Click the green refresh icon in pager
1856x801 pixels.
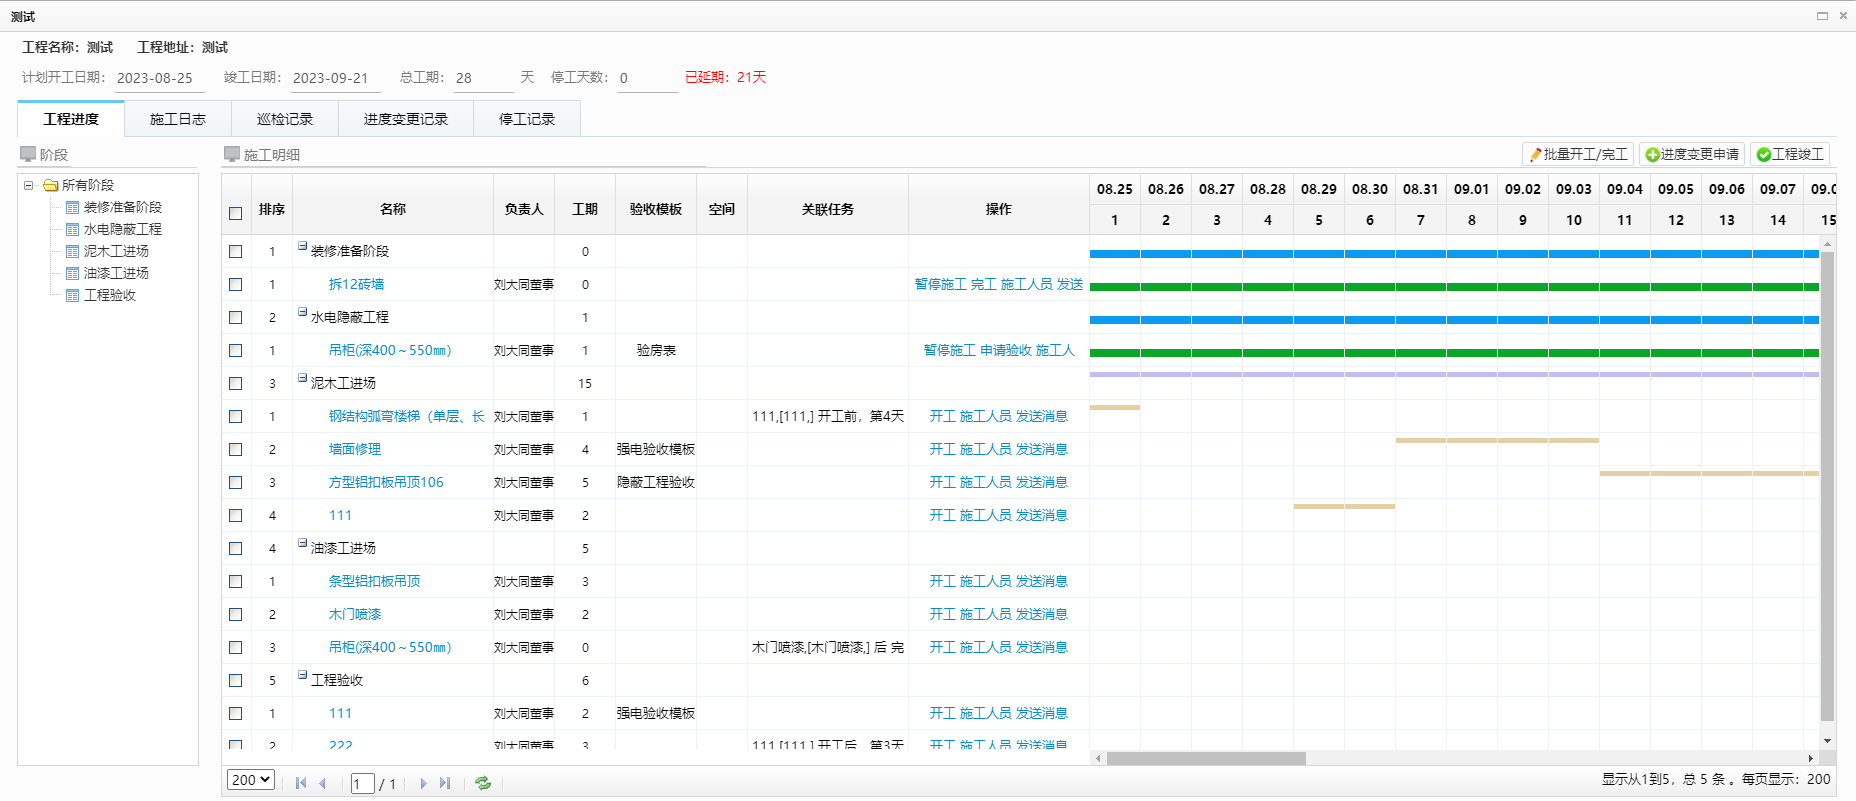[483, 783]
